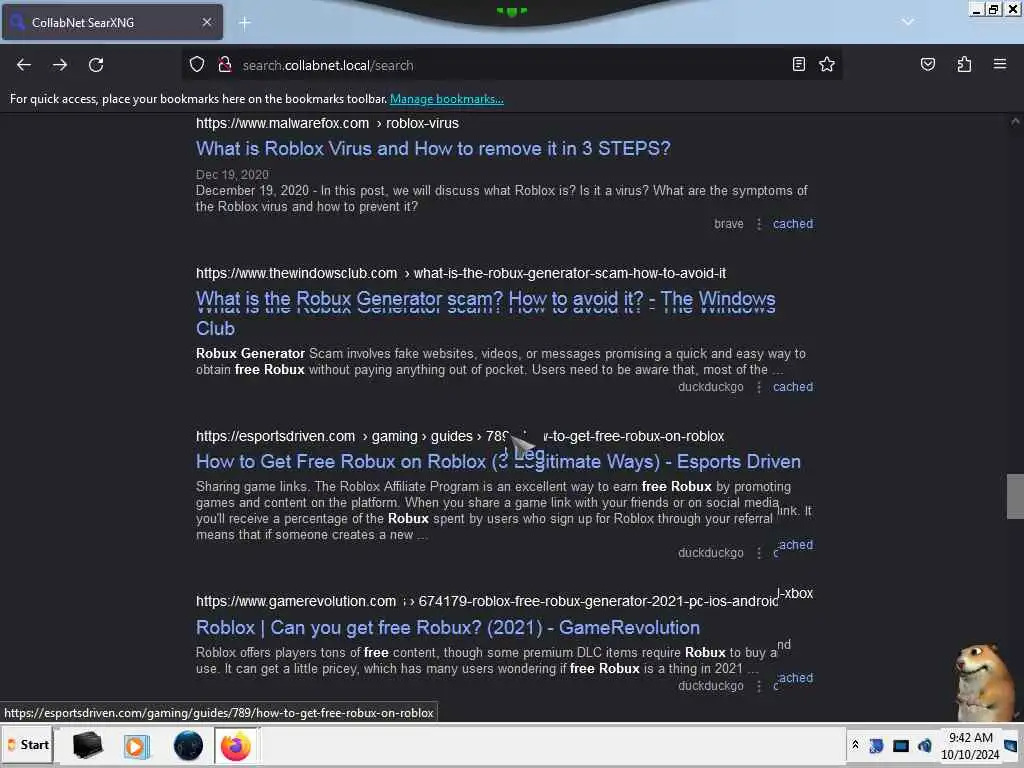This screenshot has height=768, width=1024.
Task: Click the insecure connection padlock icon
Action: 225,65
